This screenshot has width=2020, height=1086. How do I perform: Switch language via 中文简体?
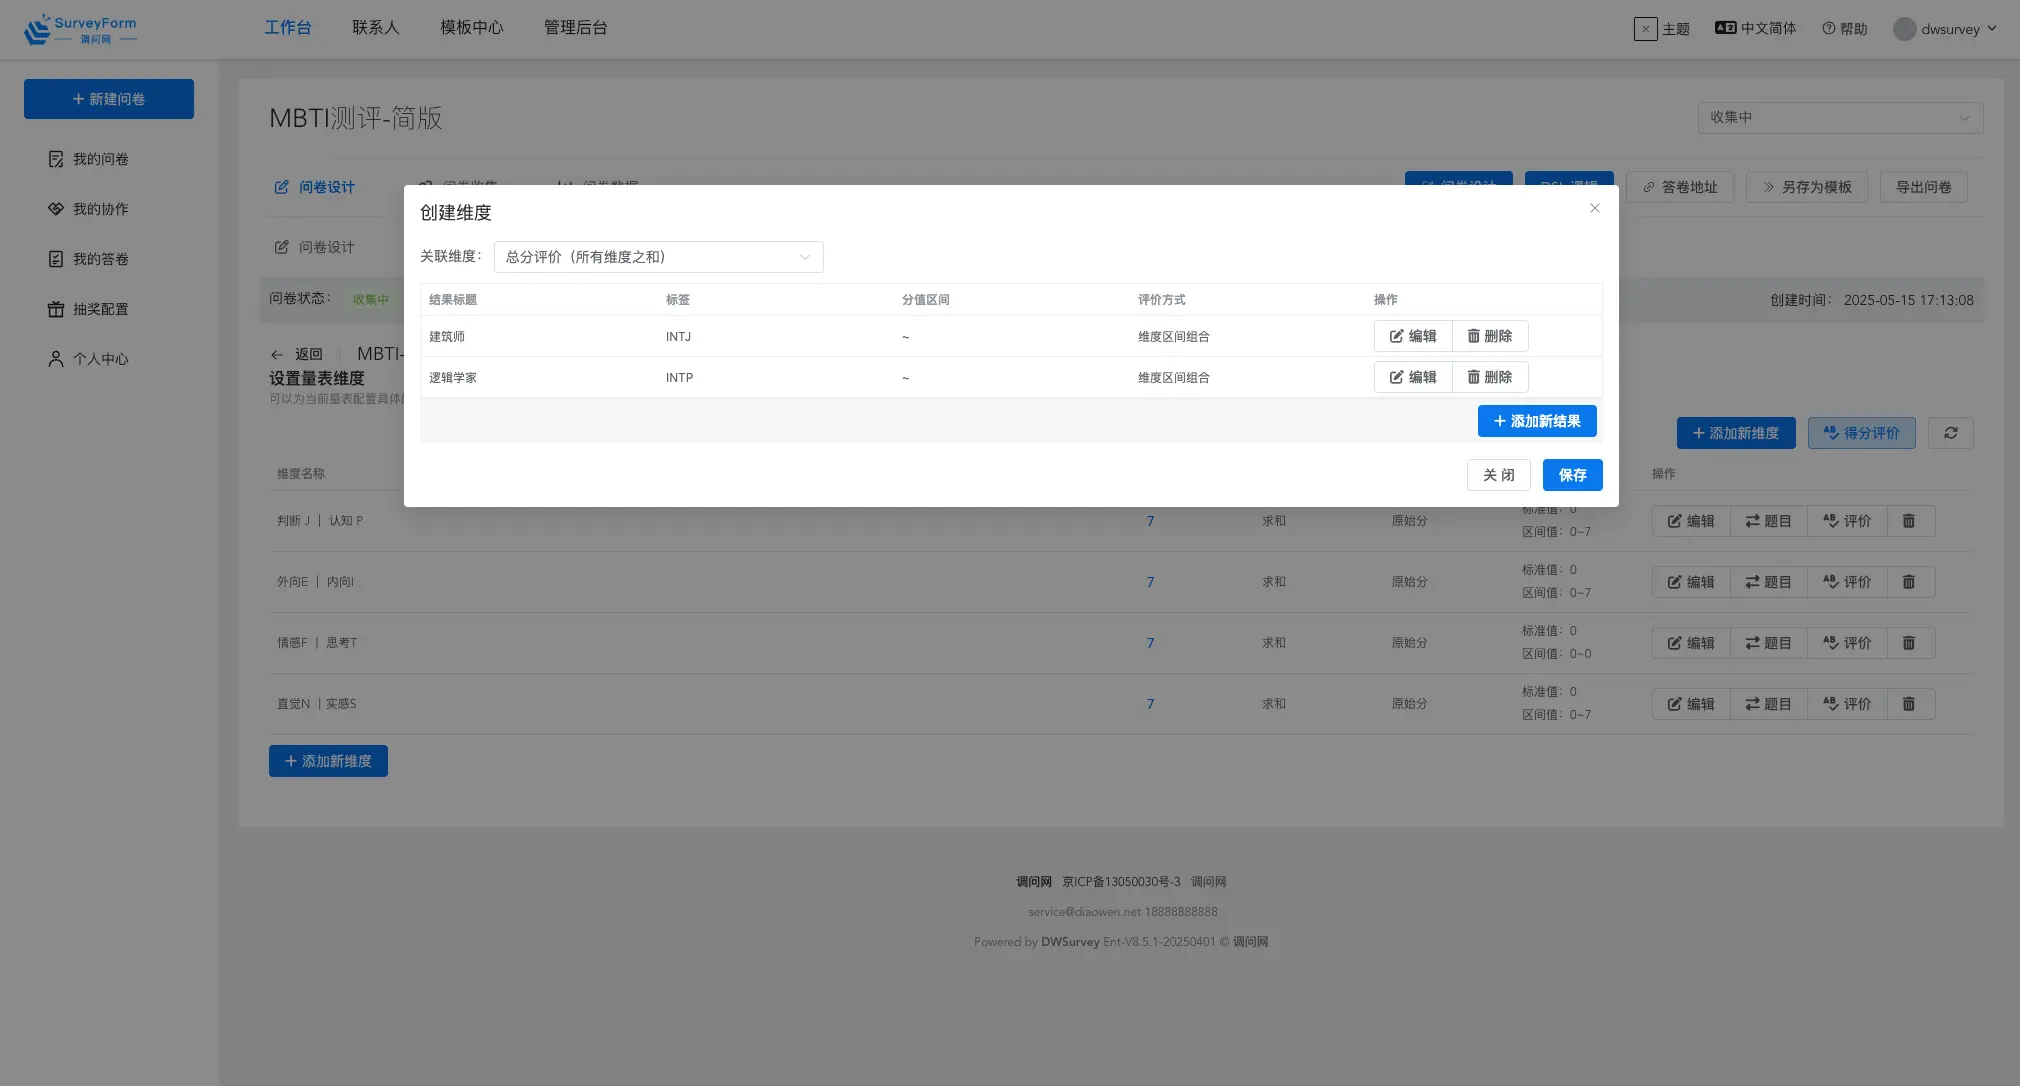pos(1755,29)
